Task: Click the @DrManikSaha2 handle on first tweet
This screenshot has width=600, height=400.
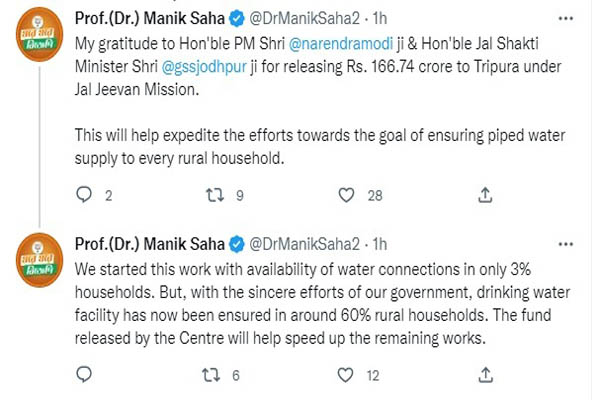Action: [x=305, y=18]
